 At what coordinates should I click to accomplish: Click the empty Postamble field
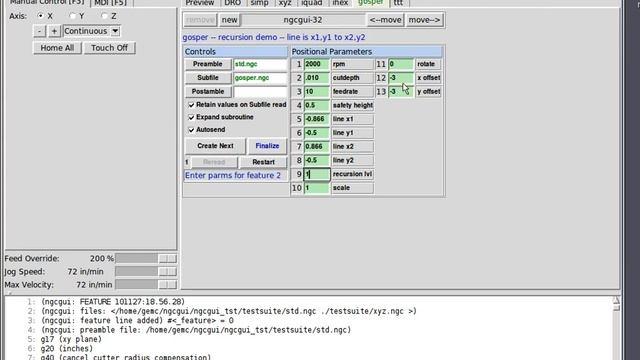click(260, 91)
